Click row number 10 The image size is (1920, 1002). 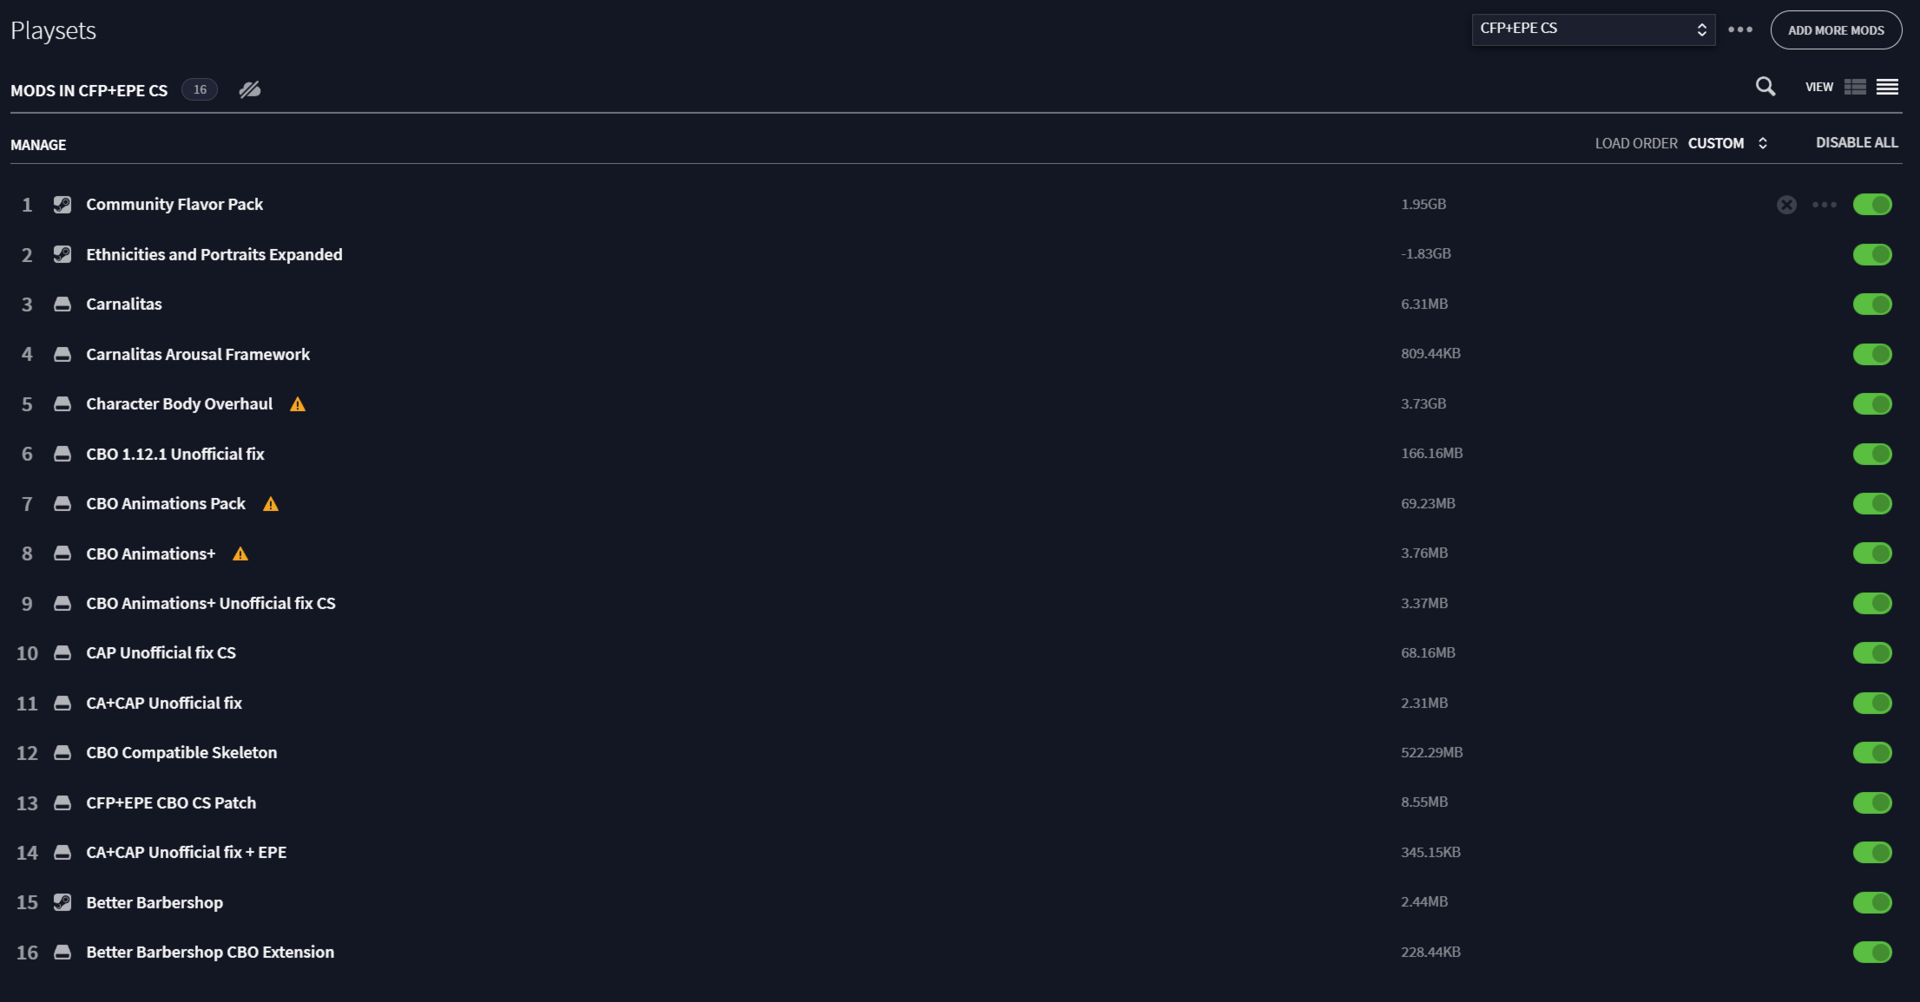point(27,654)
